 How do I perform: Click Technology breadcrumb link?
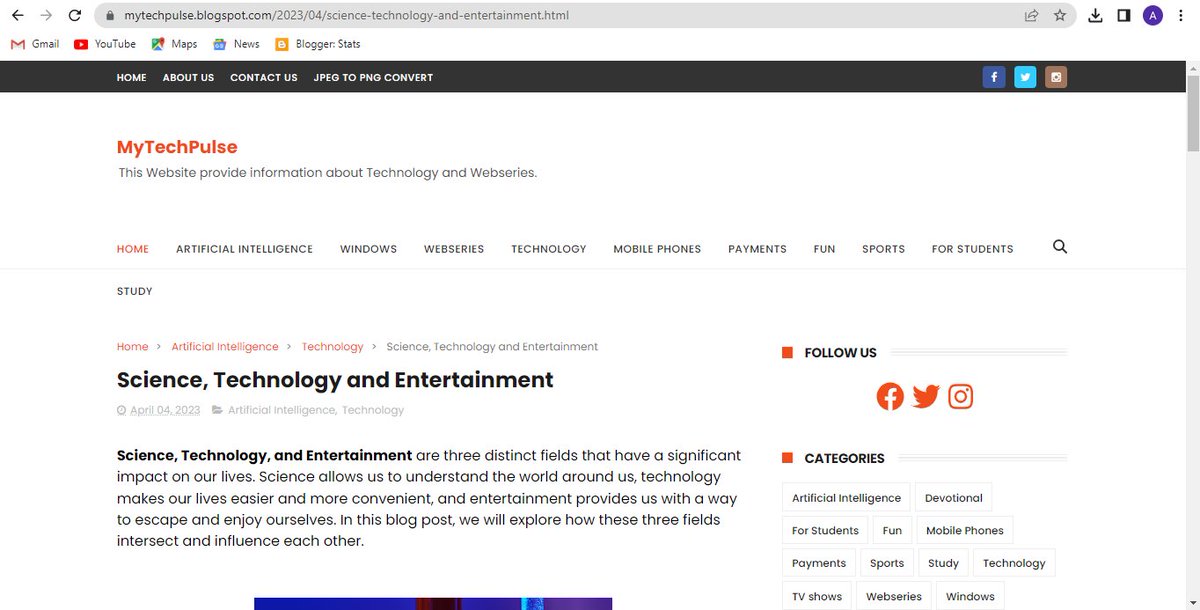[x=332, y=347]
